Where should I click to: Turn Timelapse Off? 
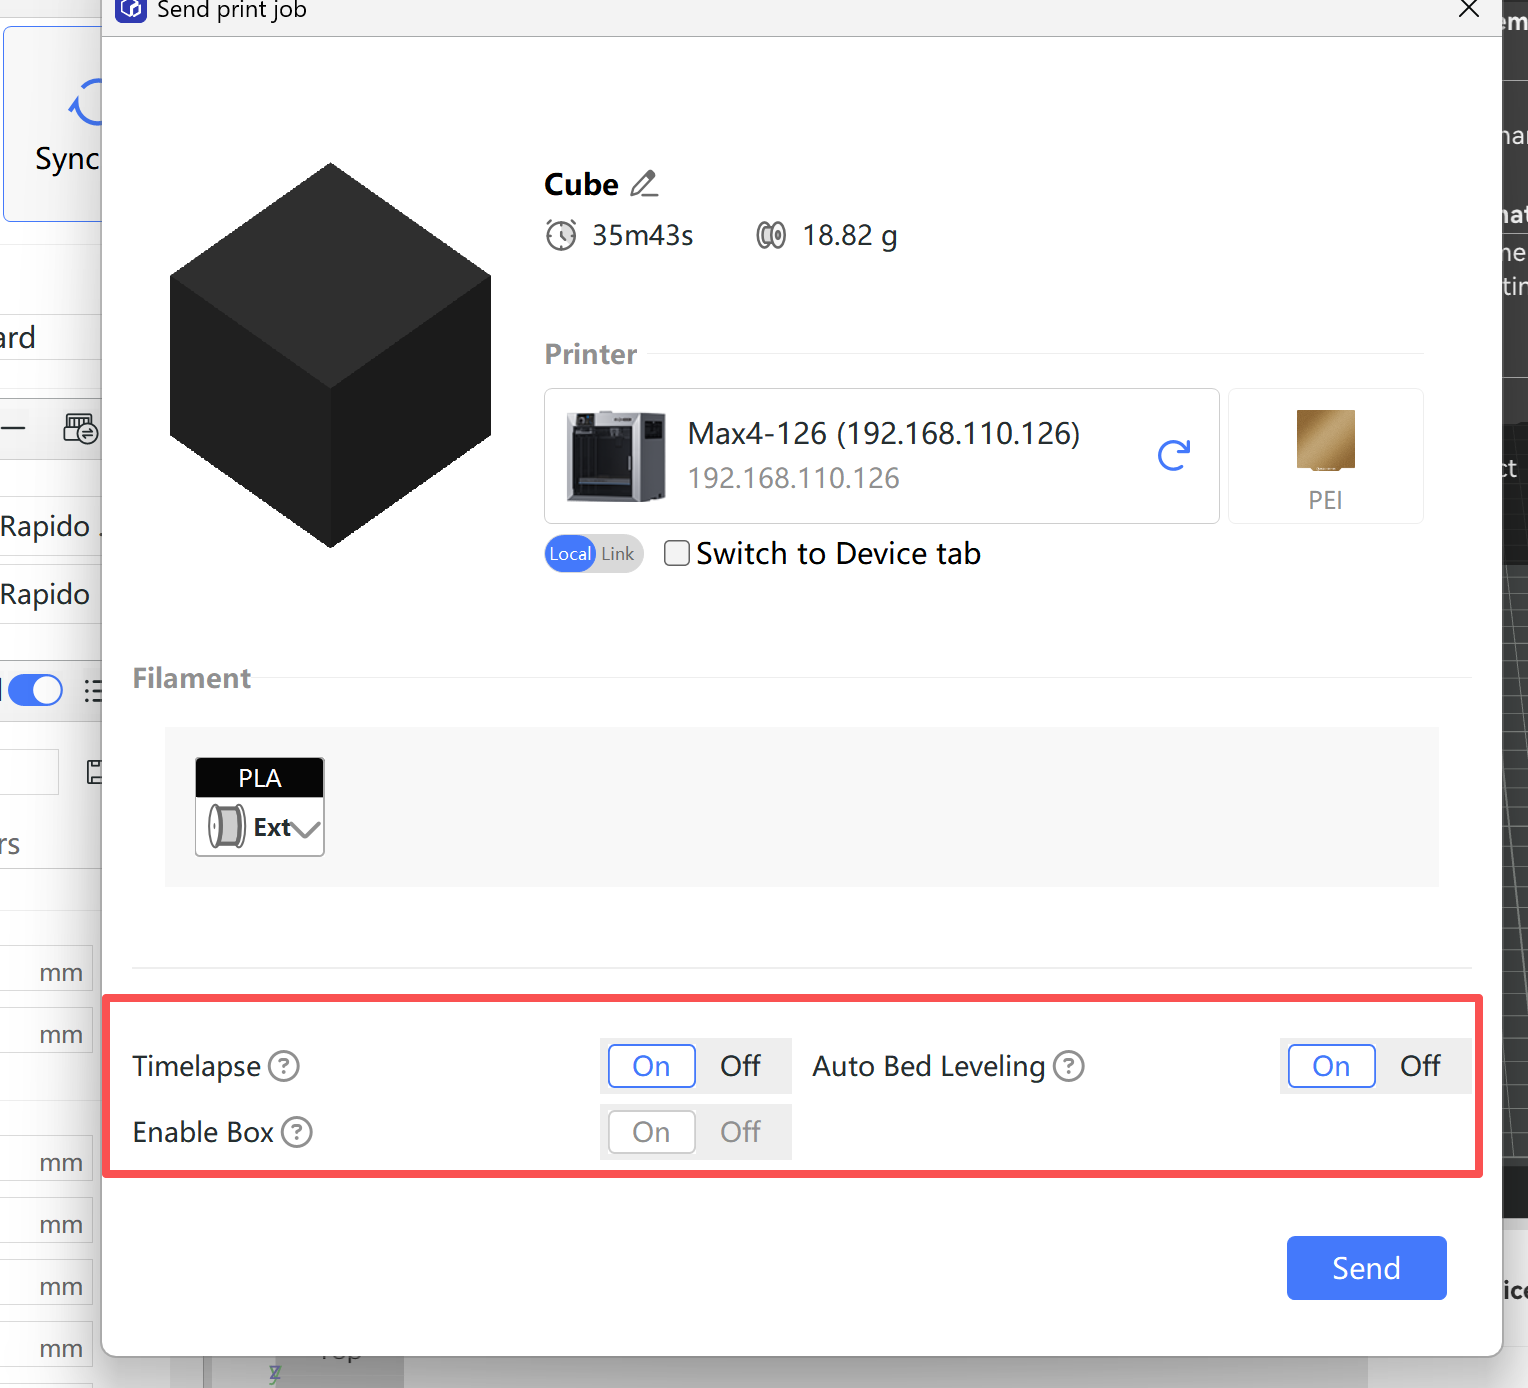740,1066
